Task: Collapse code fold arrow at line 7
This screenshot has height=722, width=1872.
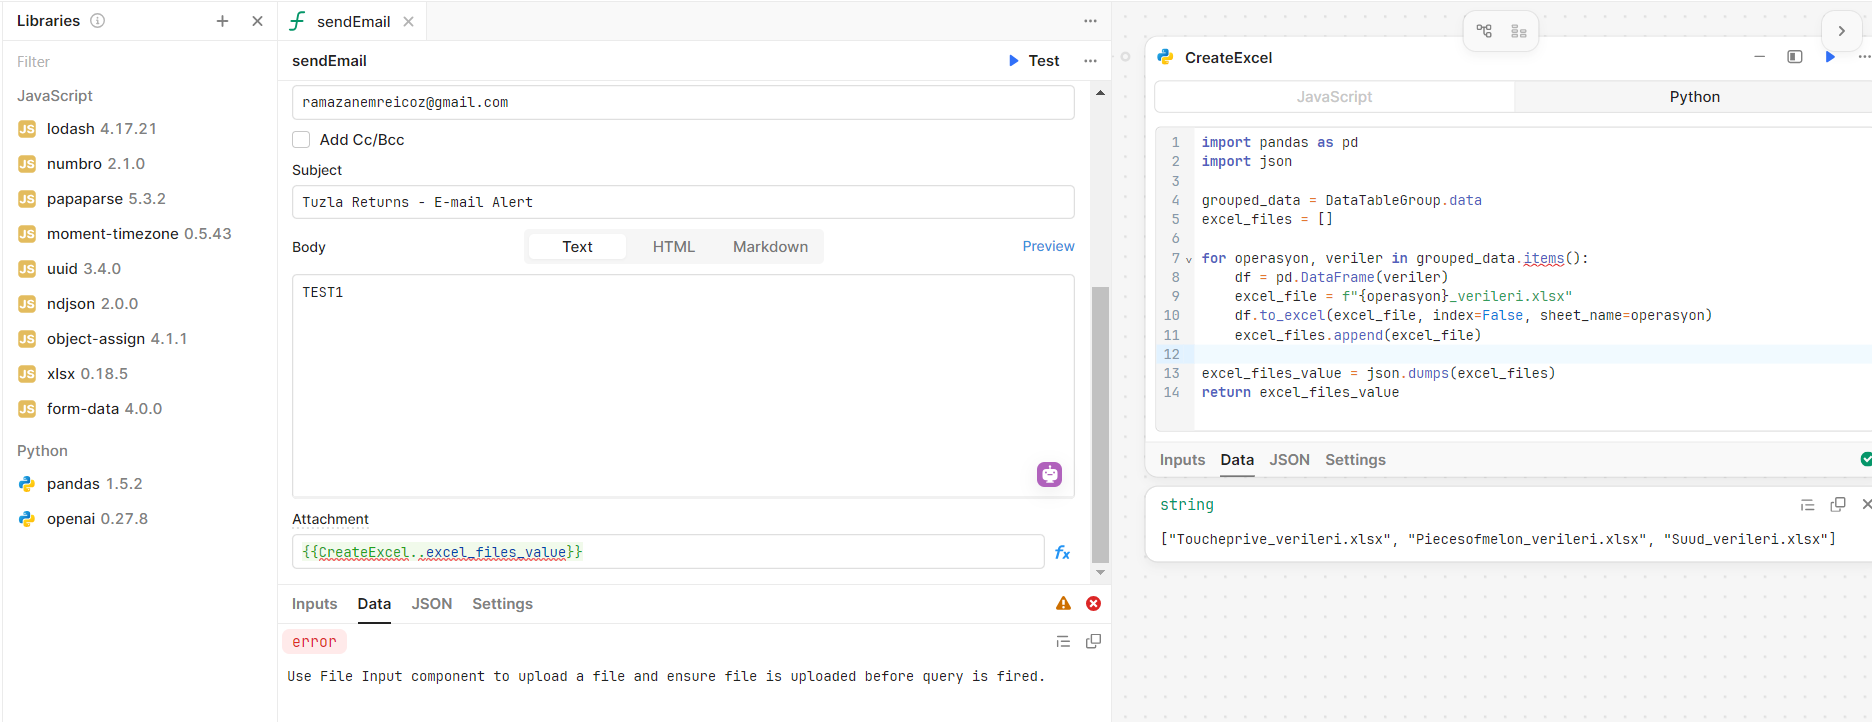Action: point(1189,259)
